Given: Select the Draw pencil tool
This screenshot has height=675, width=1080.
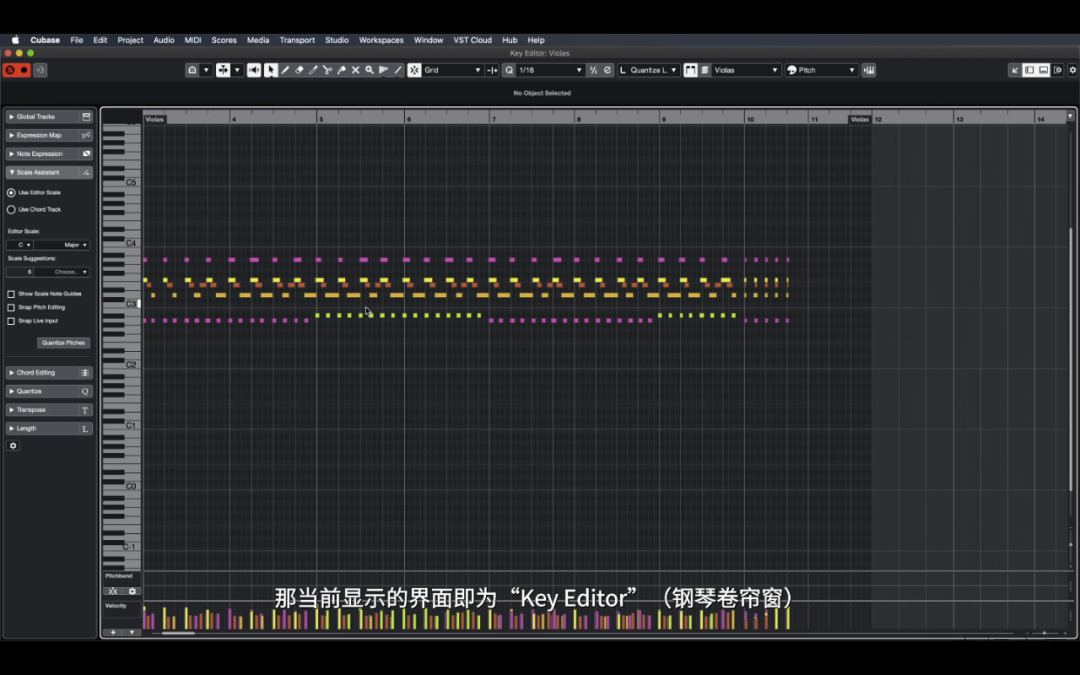Looking at the screenshot, I should (285, 70).
